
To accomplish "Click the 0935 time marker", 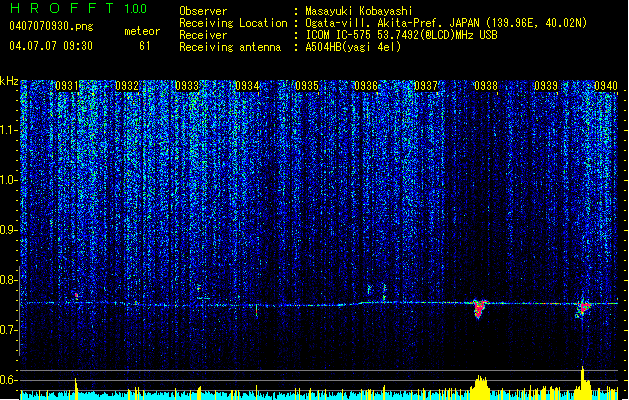I will point(307,86).
